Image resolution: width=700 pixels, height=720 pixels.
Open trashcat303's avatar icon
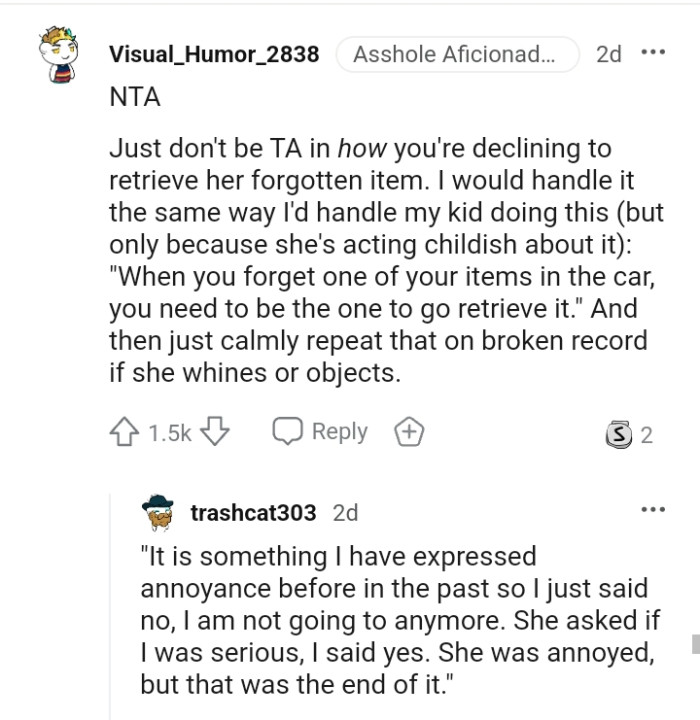pos(157,513)
